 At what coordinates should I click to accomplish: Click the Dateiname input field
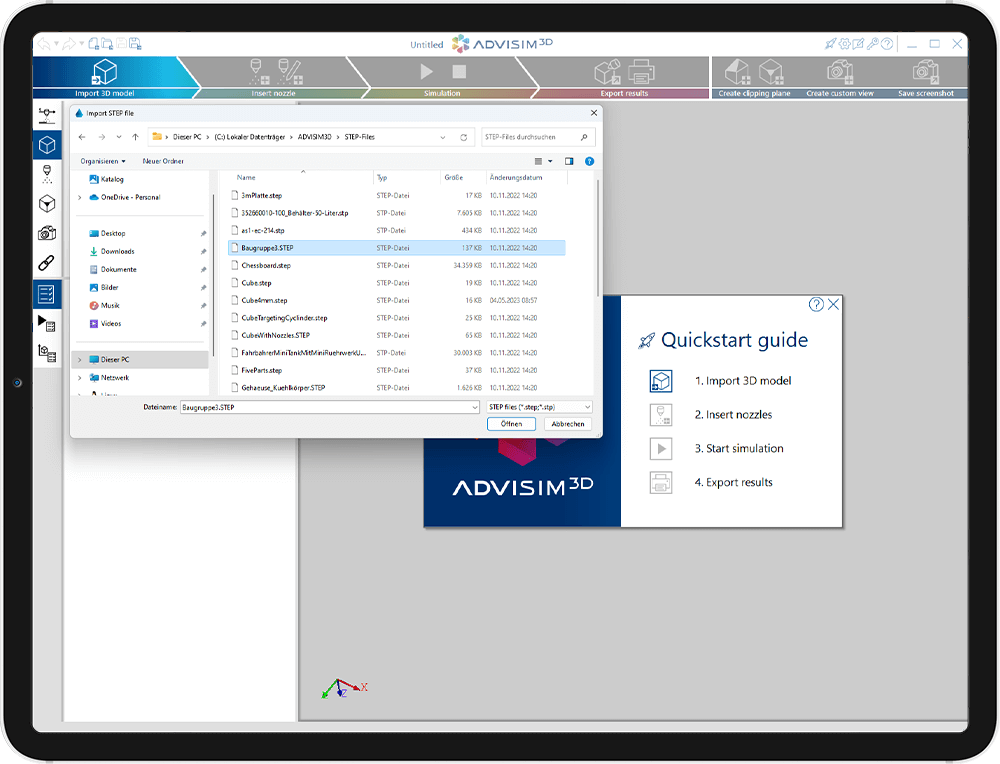[x=330, y=407]
